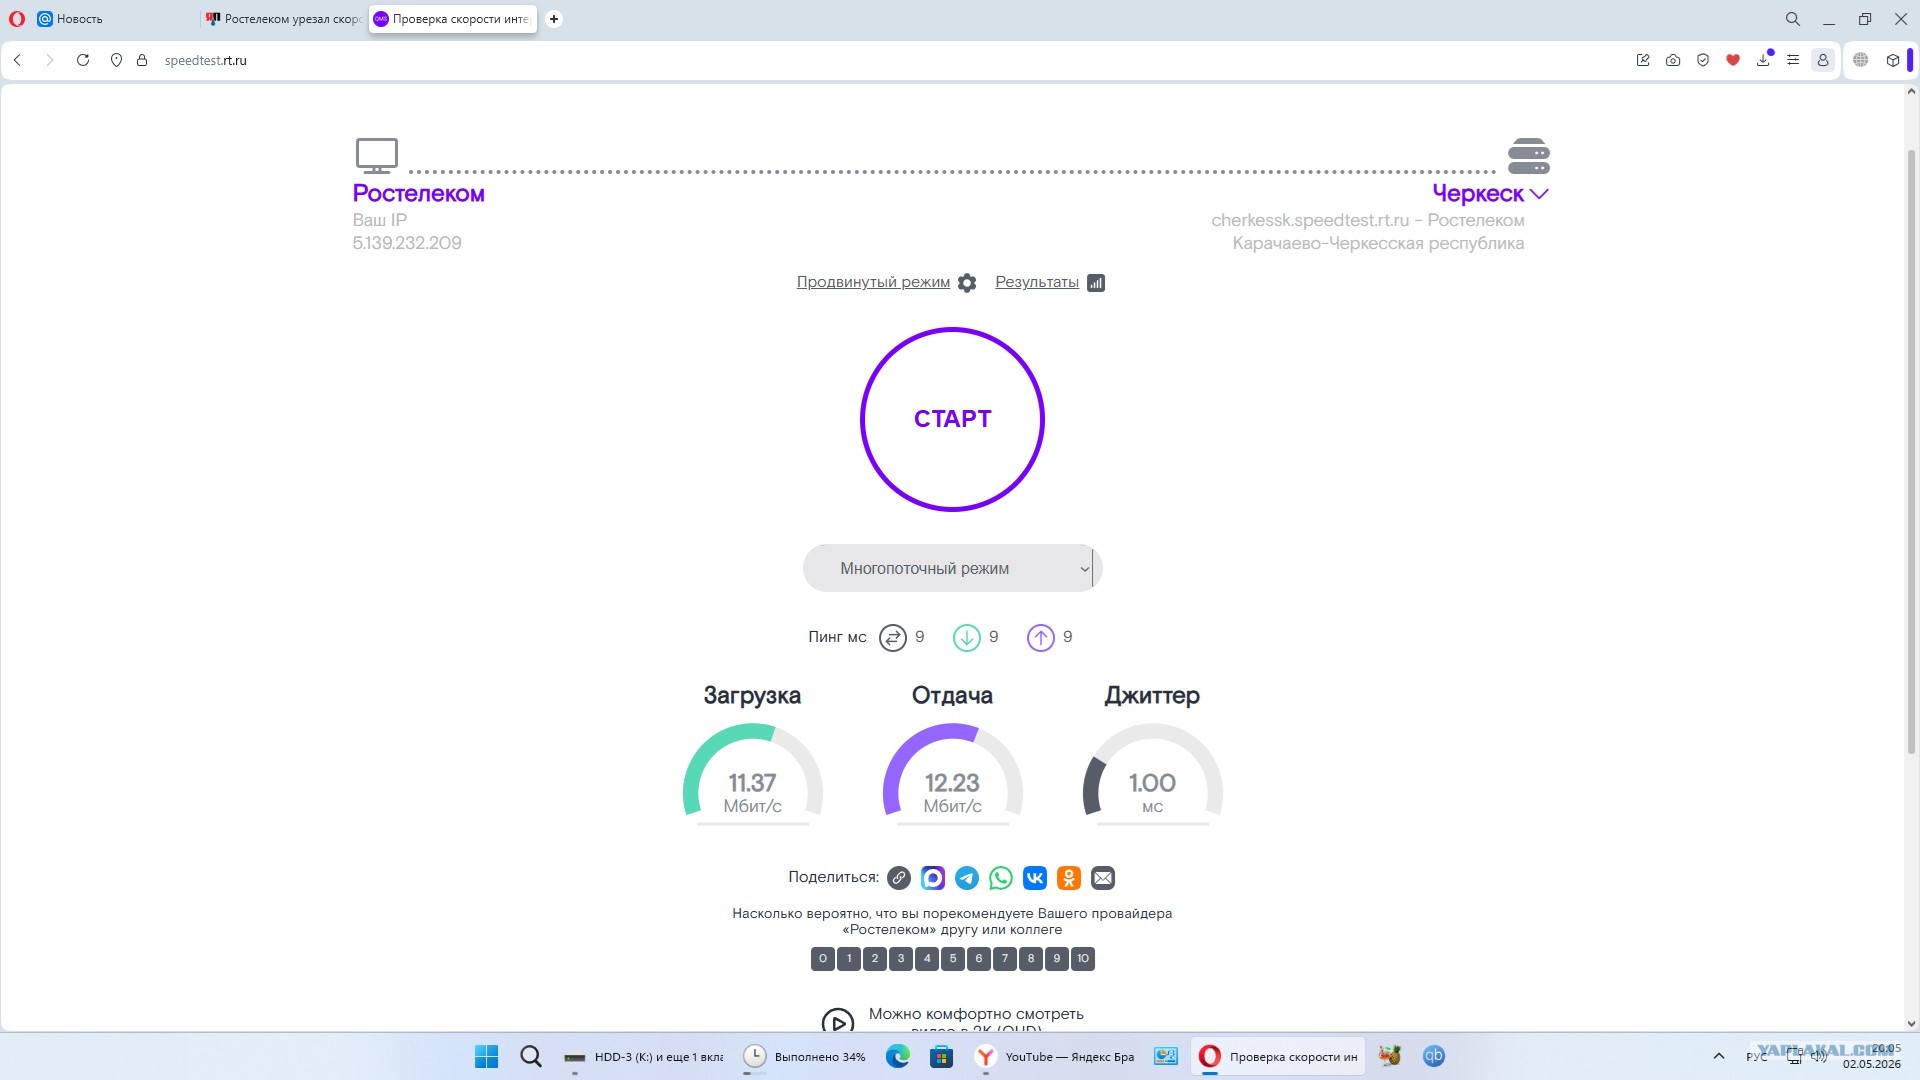Click the Opera menu logo
This screenshot has height=1080, width=1920.
[17, 19]
